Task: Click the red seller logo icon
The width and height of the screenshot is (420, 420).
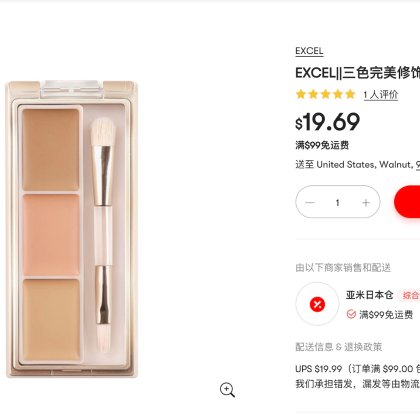Action: click(x=317, y=304)
